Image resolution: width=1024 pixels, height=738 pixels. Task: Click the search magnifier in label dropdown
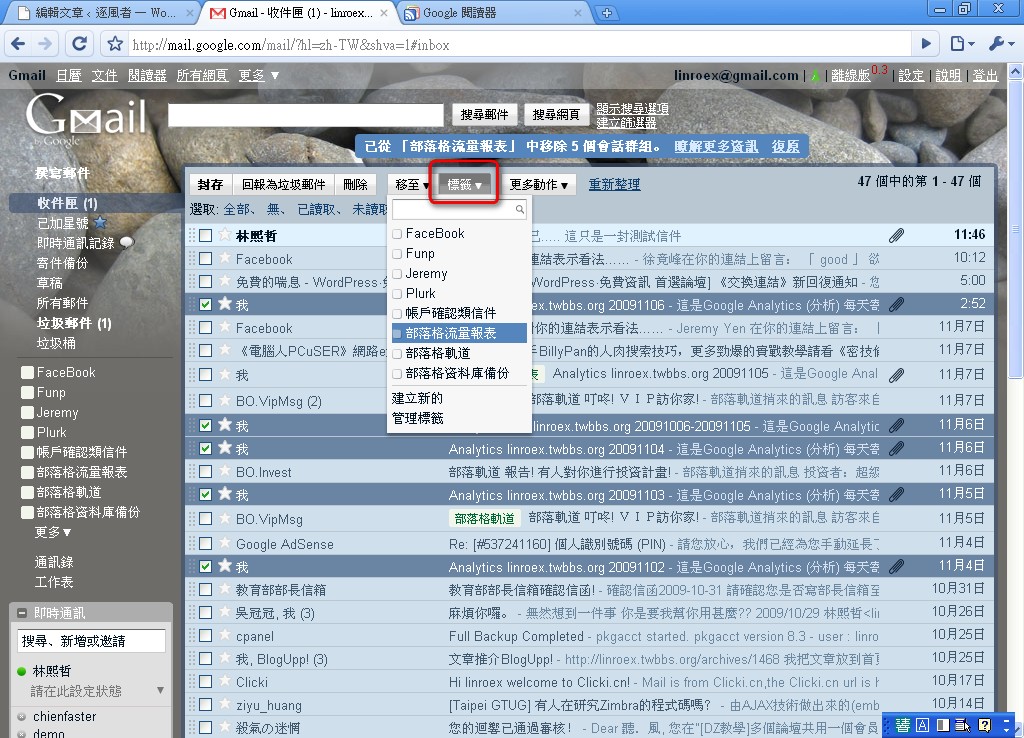pyautogui.click(x=519, y=209)
